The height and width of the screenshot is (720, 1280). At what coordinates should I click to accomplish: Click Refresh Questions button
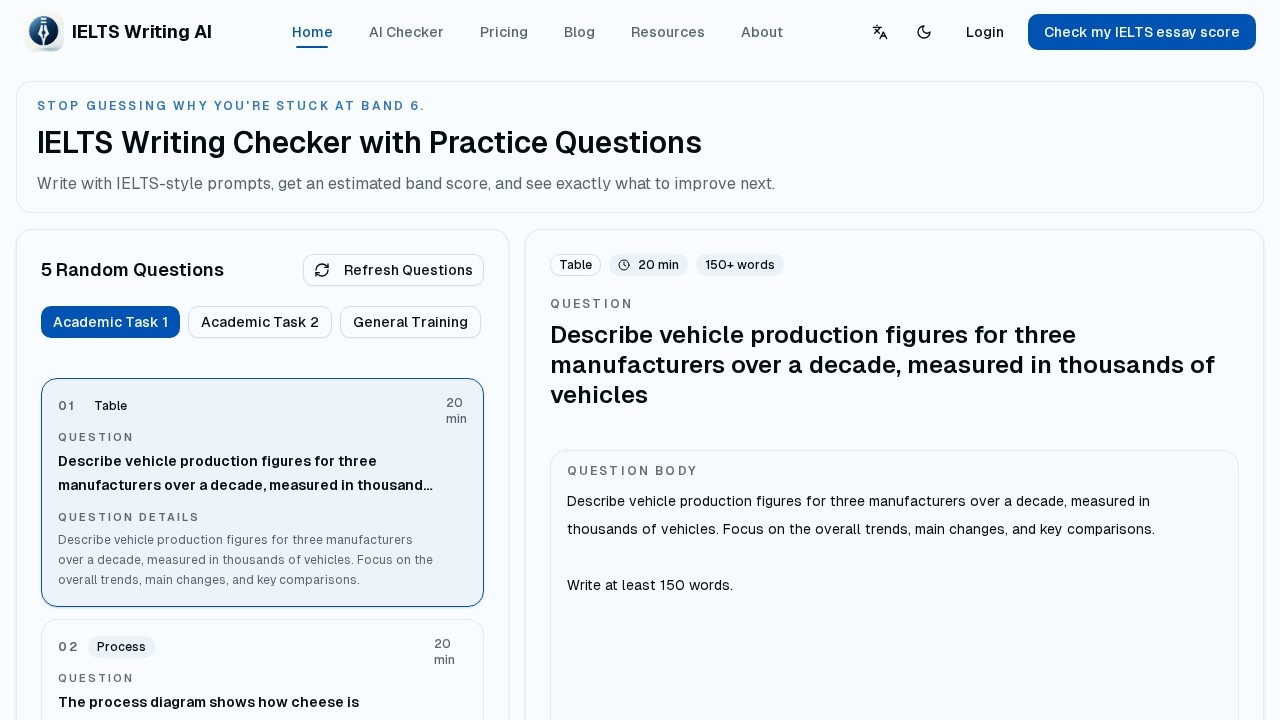(x=393, y=270)
